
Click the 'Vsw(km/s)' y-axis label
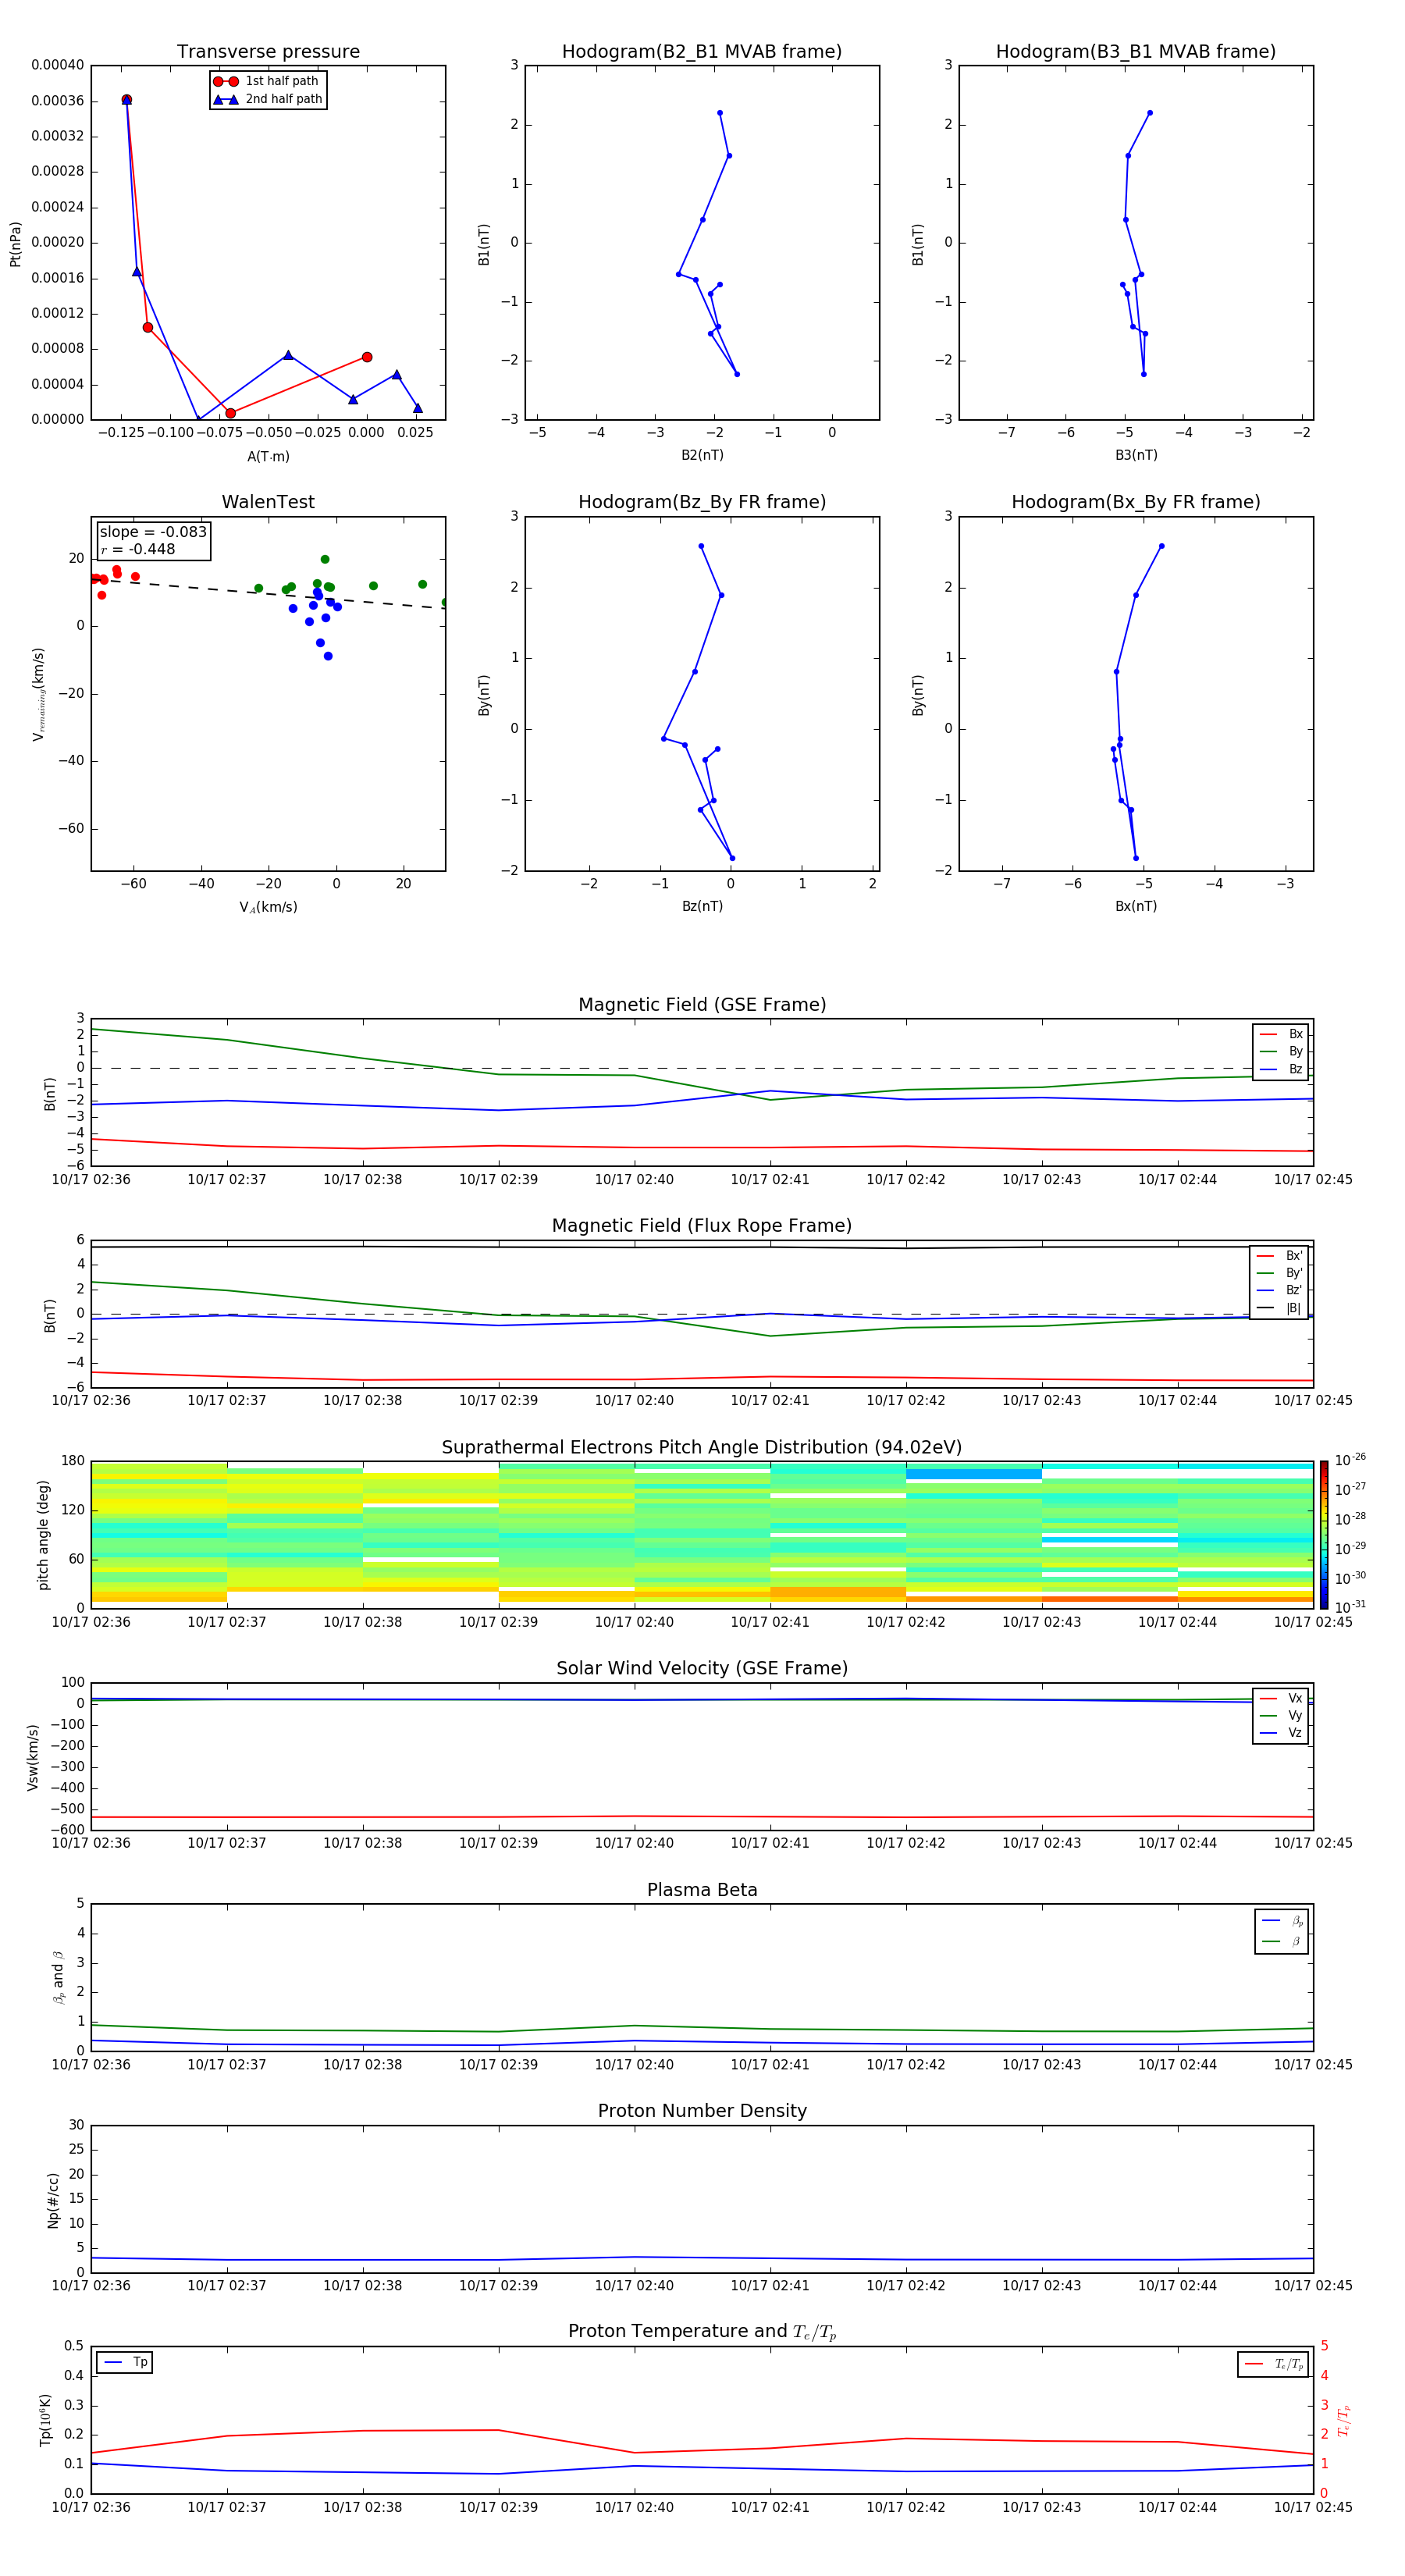click(x=32, y=1757)
